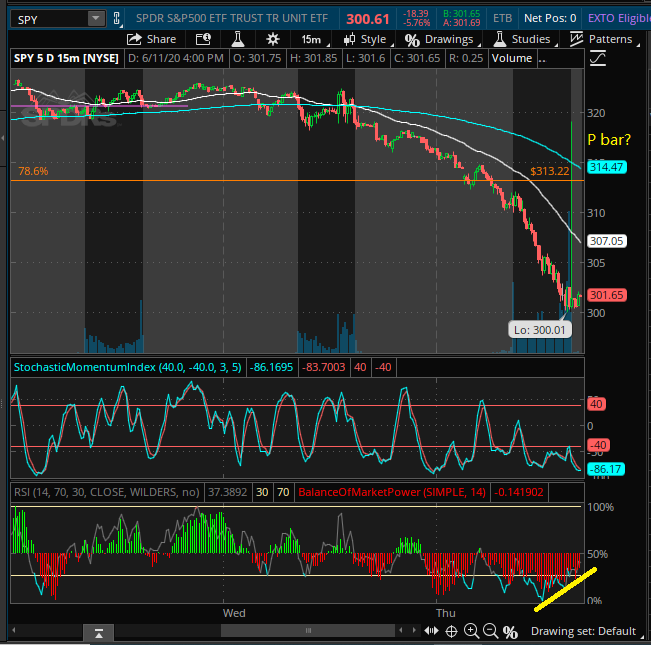The width and height of the screenshot is (651, 645).
Task: Open the Style dropdown menu
Action: [x=369, y=39]
